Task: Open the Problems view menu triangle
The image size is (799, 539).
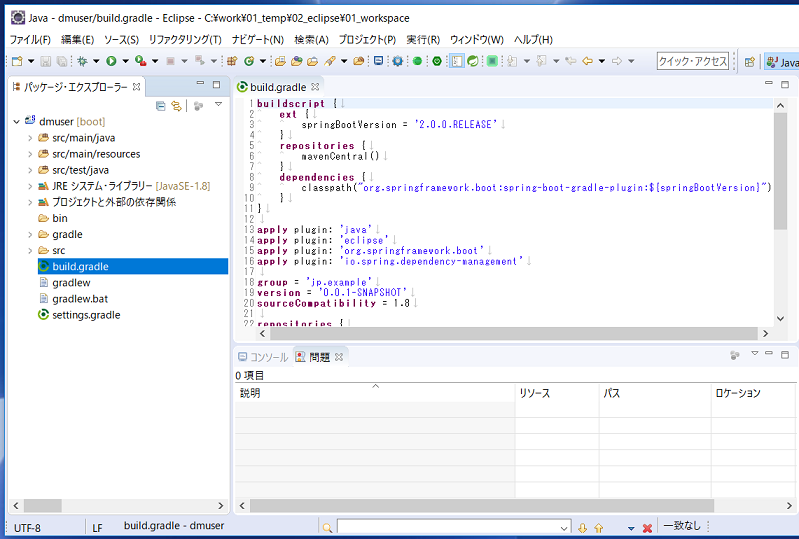Action: (755, 353)
